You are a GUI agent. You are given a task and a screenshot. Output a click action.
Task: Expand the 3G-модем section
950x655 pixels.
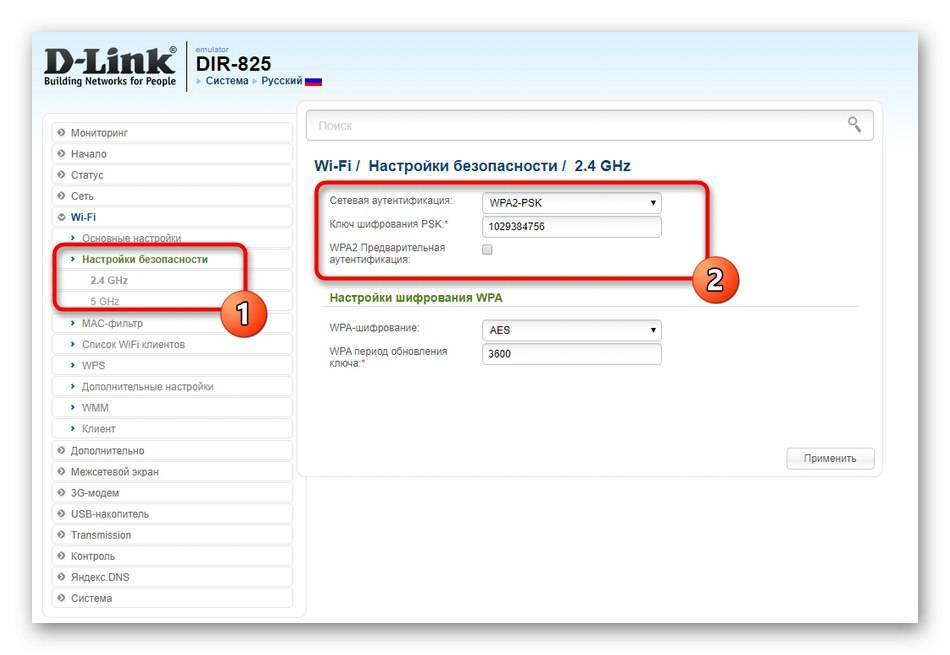click(x=172, y=493)
